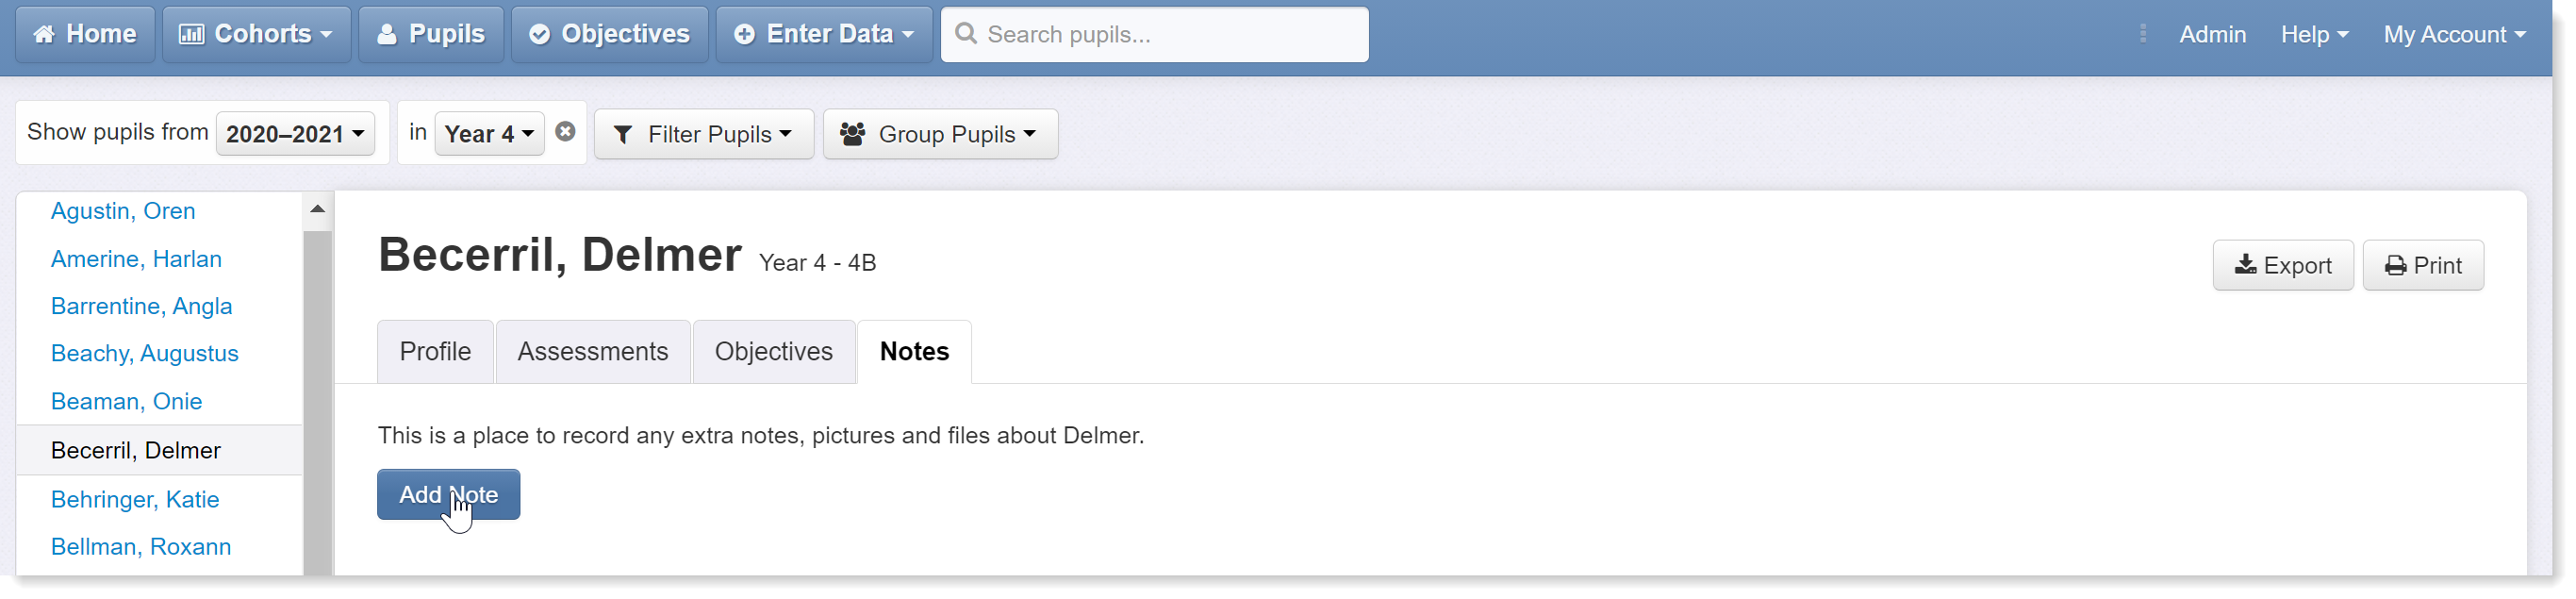2576x599 pixels.
Task: Add a note for Delmer
Action: pyautogui.click(x=448, y=494)
